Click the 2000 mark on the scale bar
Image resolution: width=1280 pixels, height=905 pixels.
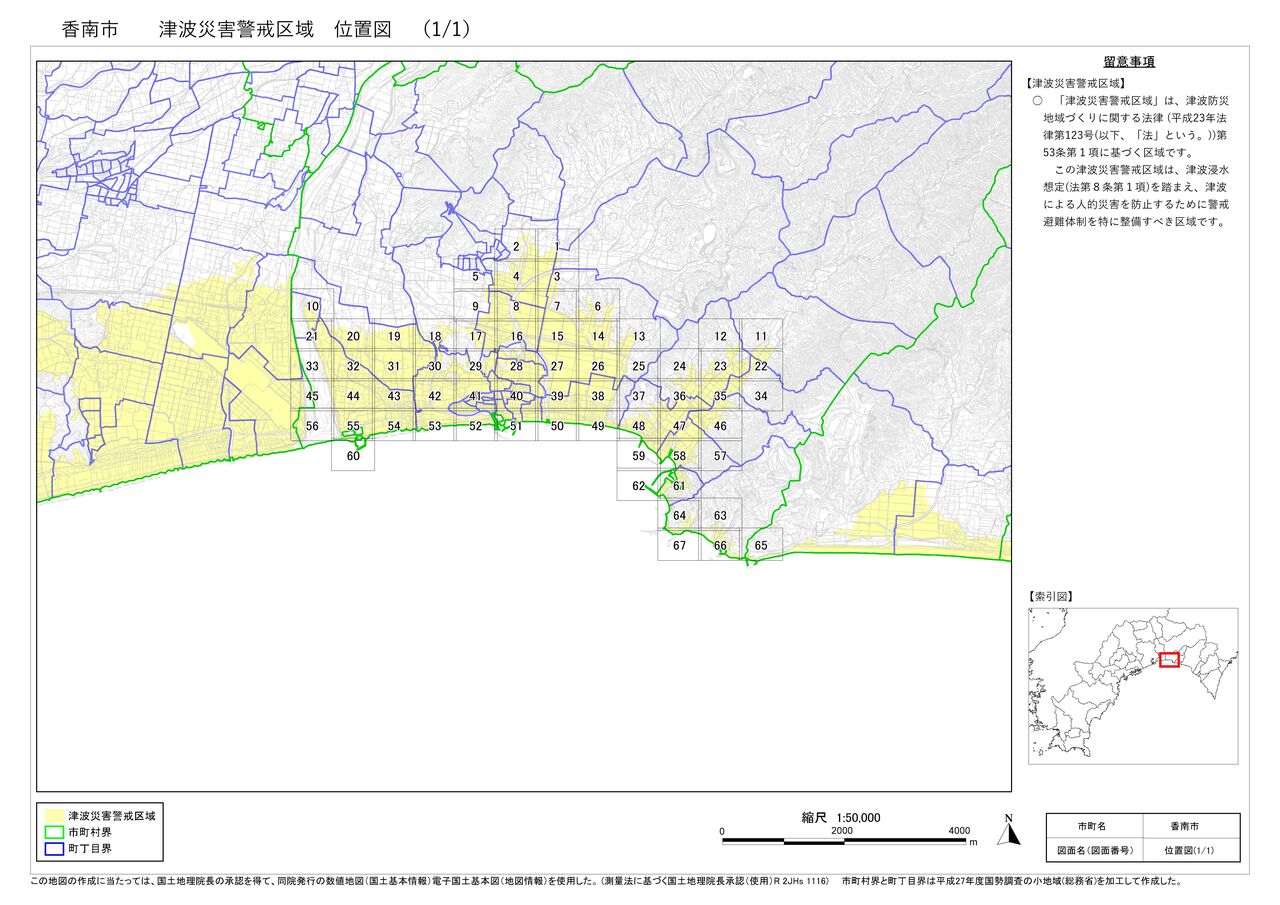point(842,831)
